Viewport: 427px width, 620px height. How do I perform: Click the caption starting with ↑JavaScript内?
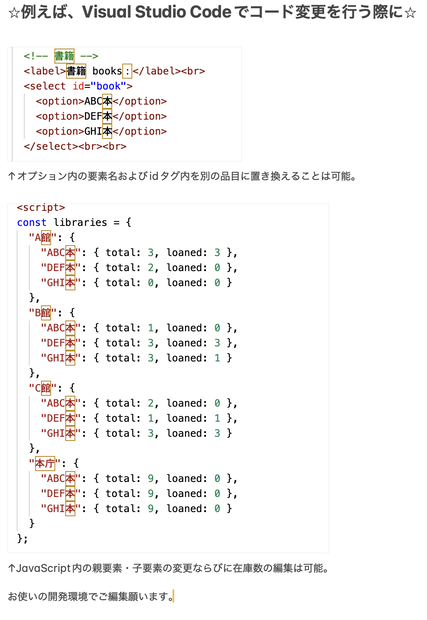168,568
